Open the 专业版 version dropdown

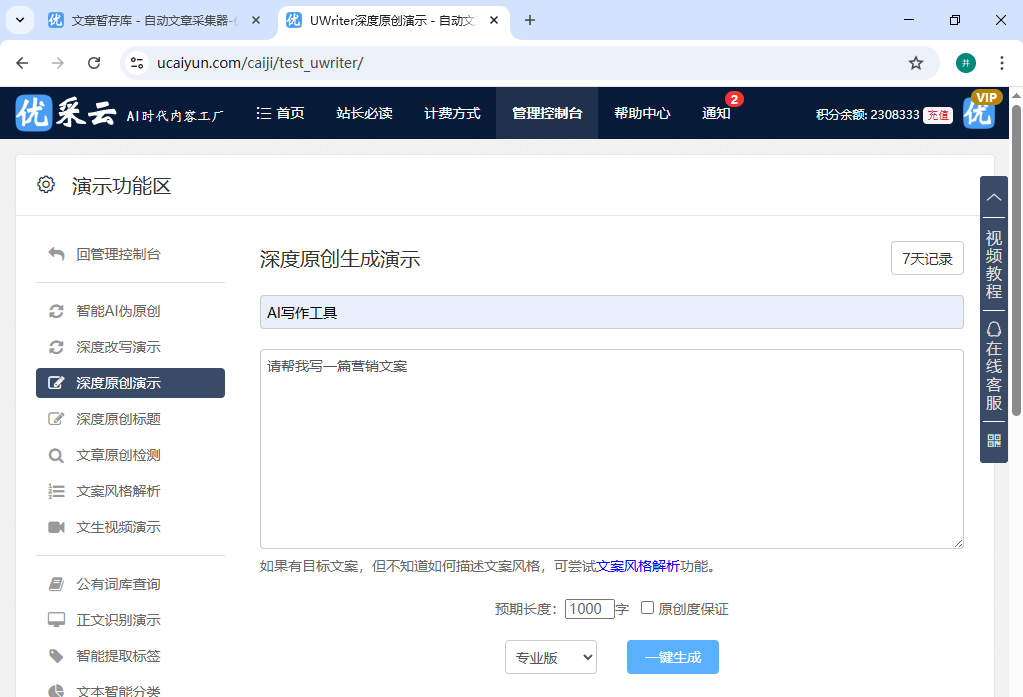pos(550,657)
